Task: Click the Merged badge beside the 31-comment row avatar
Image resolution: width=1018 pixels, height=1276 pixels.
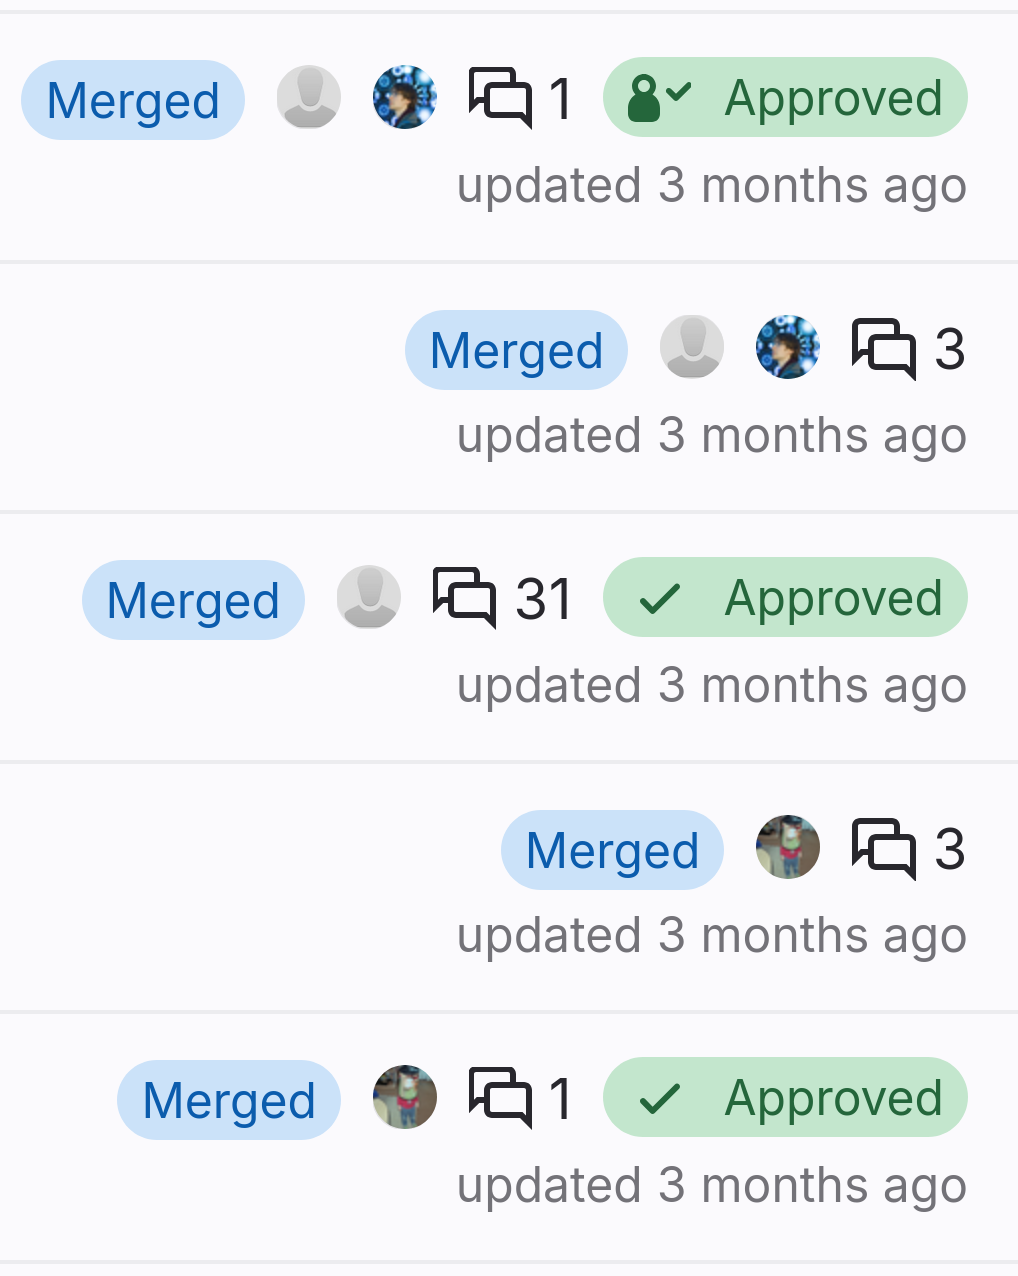Action: click(193, 600)
